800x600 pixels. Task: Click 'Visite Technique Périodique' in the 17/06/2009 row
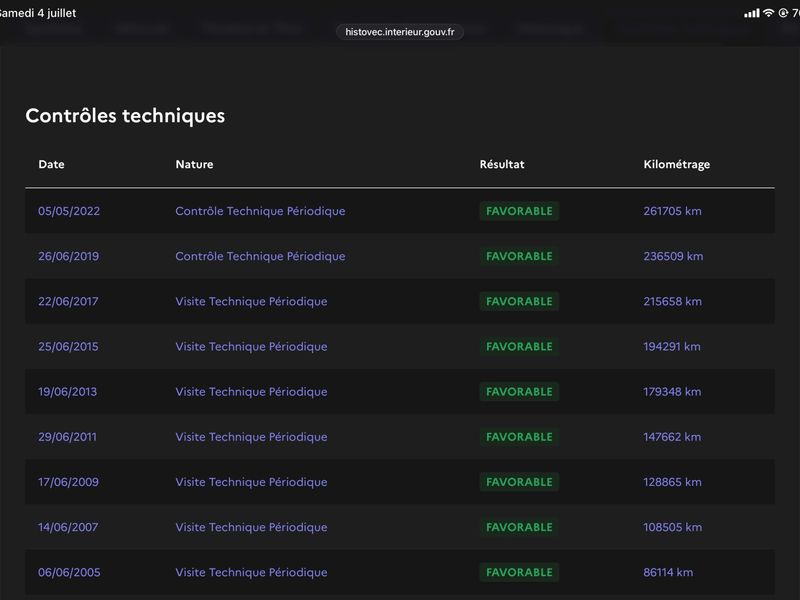[x=251, y=482]
